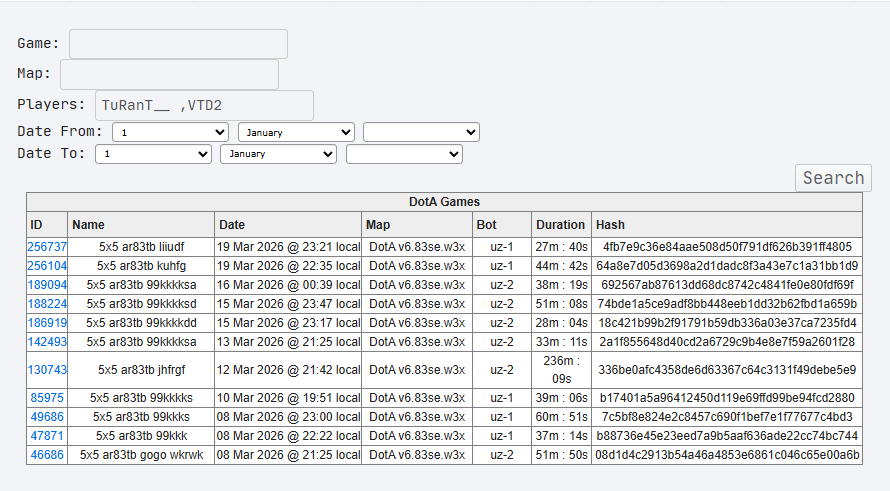Click date '15 Mar 2026 @ 23:47 local'
Viewport: 890px width, 491px height.
288,304
